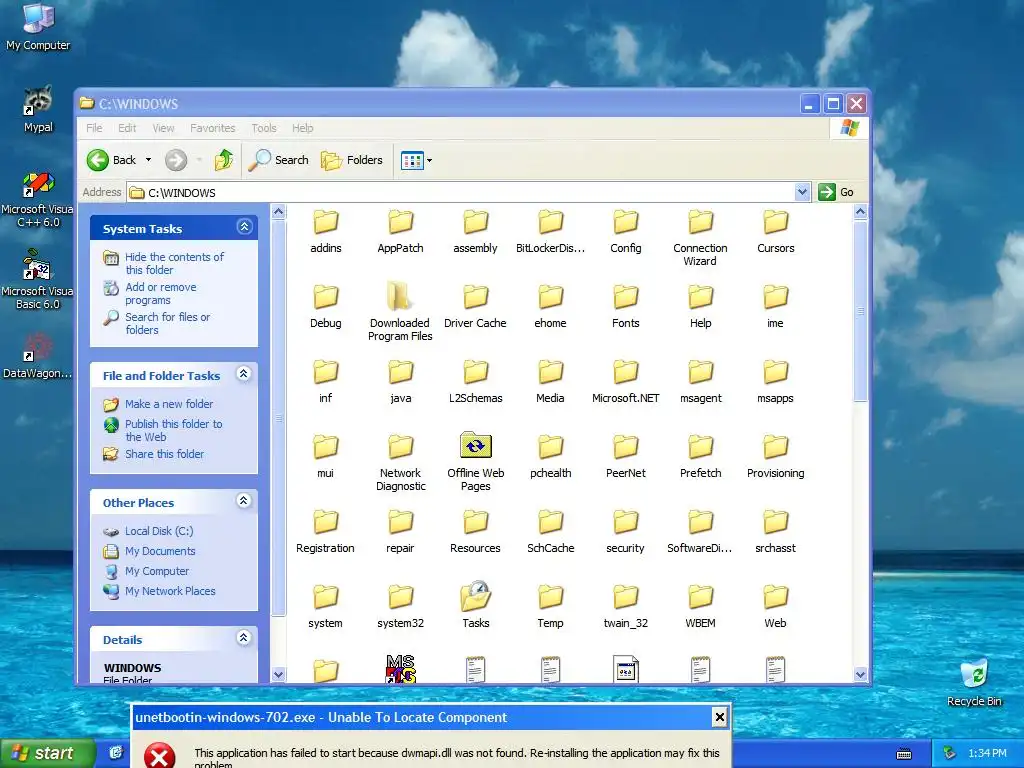Open the View menu
1024x768 pixels.
pyautogui.click(x=163, y=128)
